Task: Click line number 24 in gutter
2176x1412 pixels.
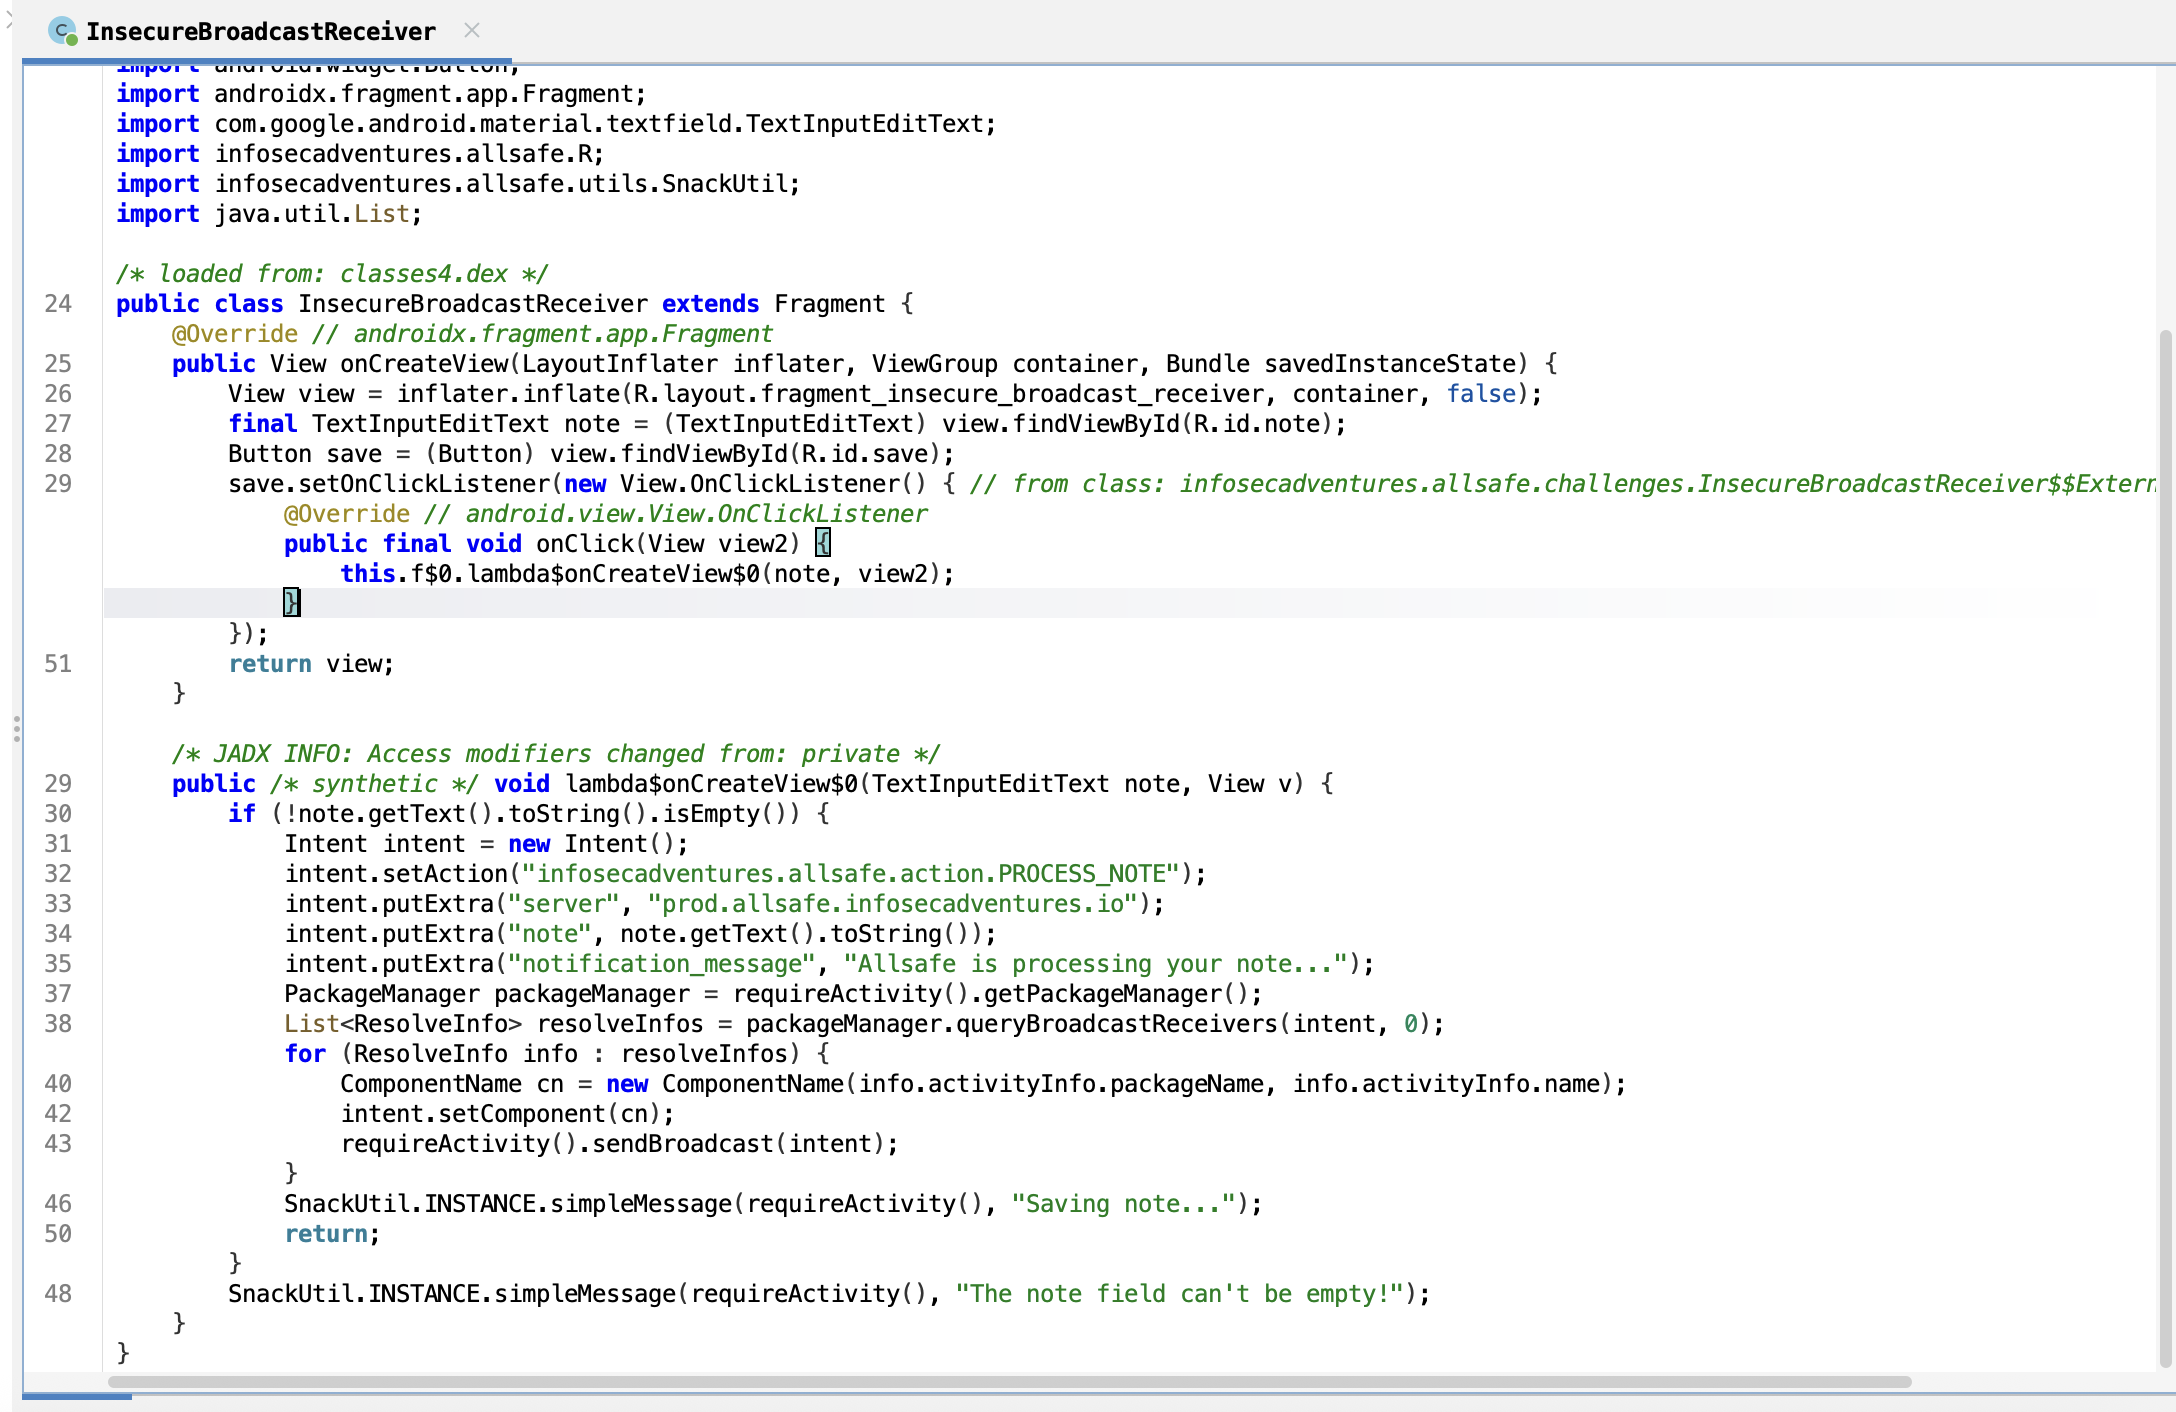Action: [58, 304]
